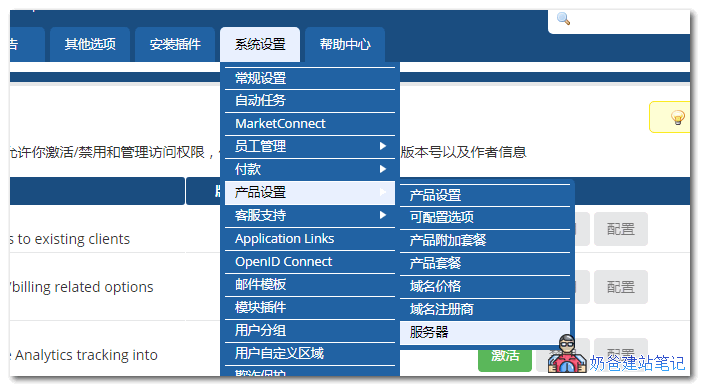Expand the 员工管理 submenu arrow
Viewport: 701px width, 387px height.
(x=382, y=146)
